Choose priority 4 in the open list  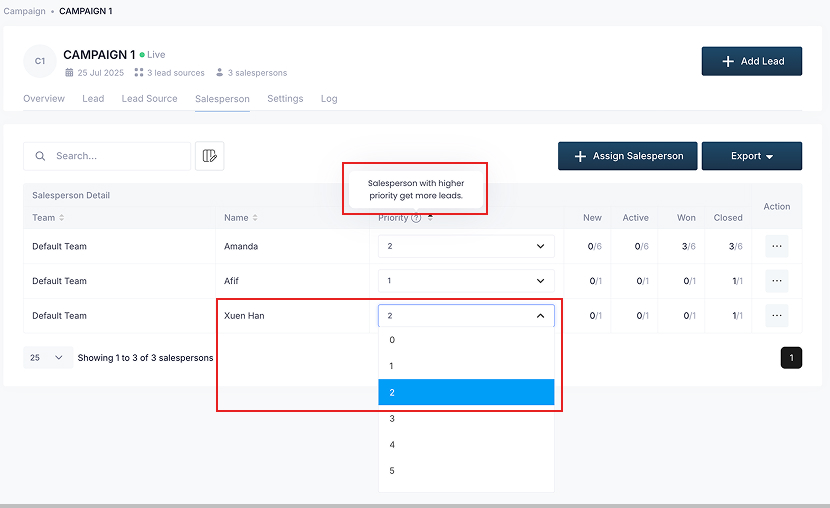click(x=466, y=444)
